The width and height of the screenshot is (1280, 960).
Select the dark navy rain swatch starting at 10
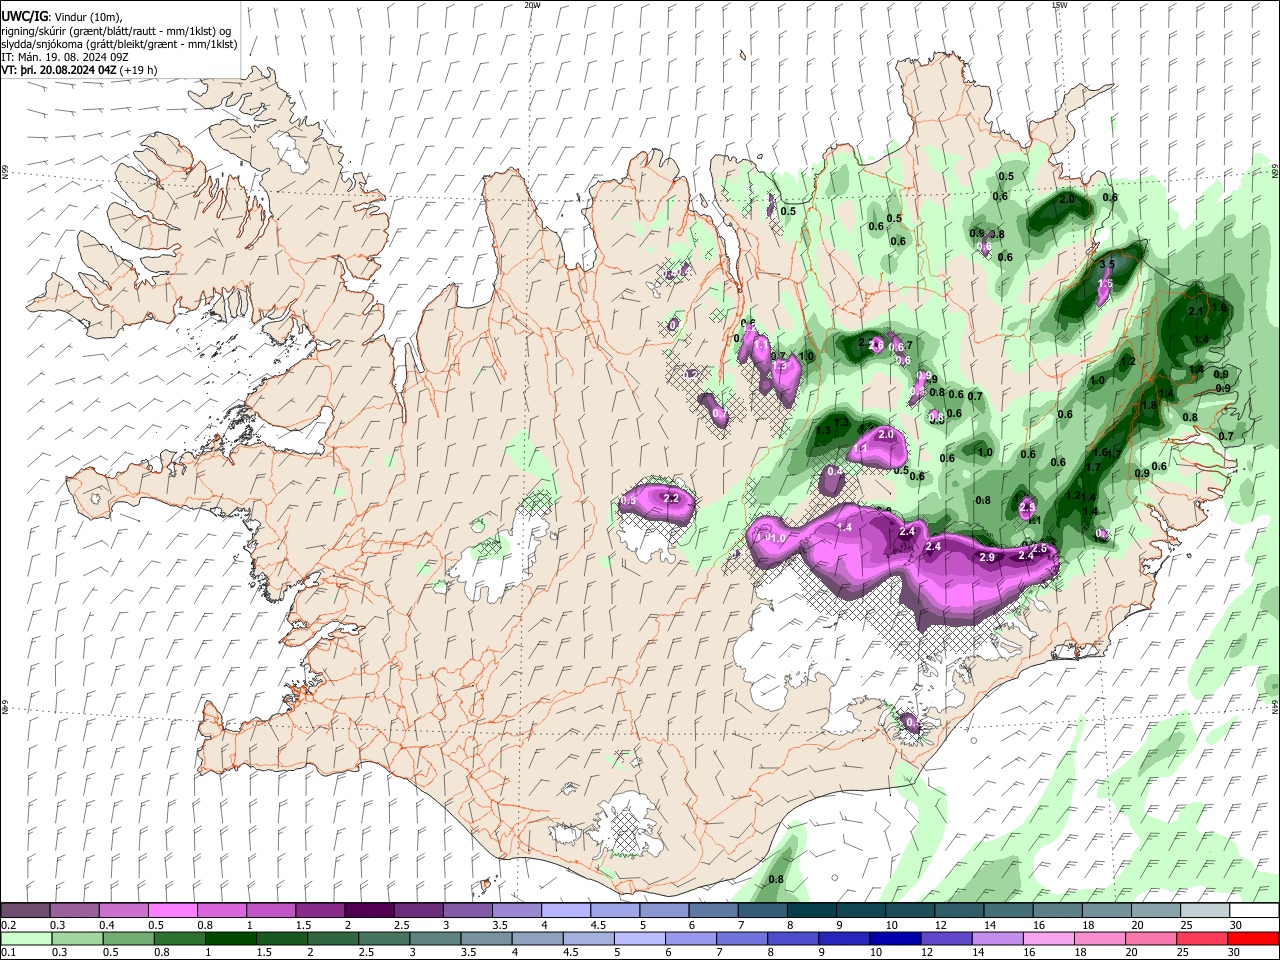[x=893, y=938]
